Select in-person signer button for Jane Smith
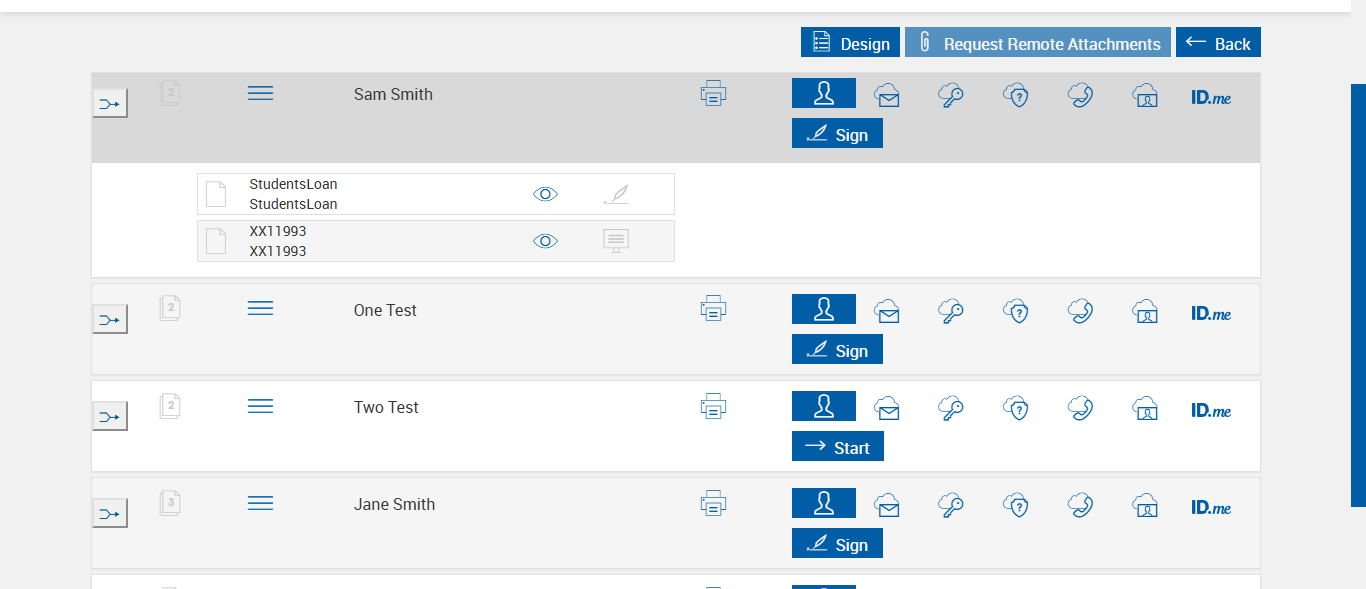1366x589 pixels. (x=823, y=503)
